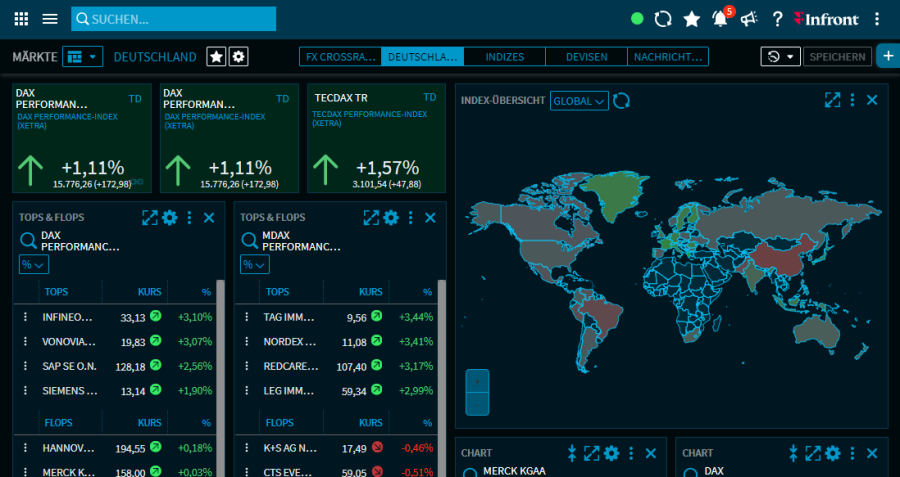The image size is (900, 477).
Task: Expand the Index-Übersicht panel to fullscreen
Action: [832, 100]
